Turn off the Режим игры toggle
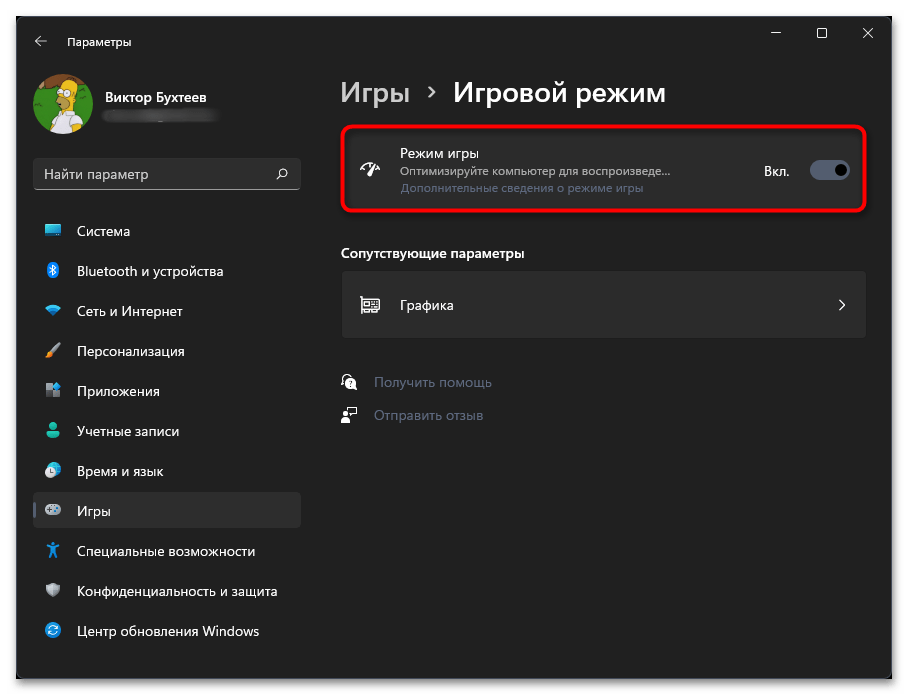This screenshot has width=908, height=695. [829, 170]
